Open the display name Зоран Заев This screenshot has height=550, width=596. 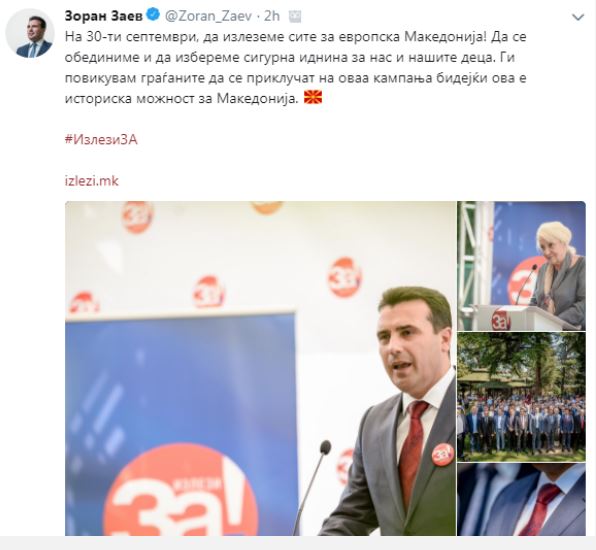point(104,16)
